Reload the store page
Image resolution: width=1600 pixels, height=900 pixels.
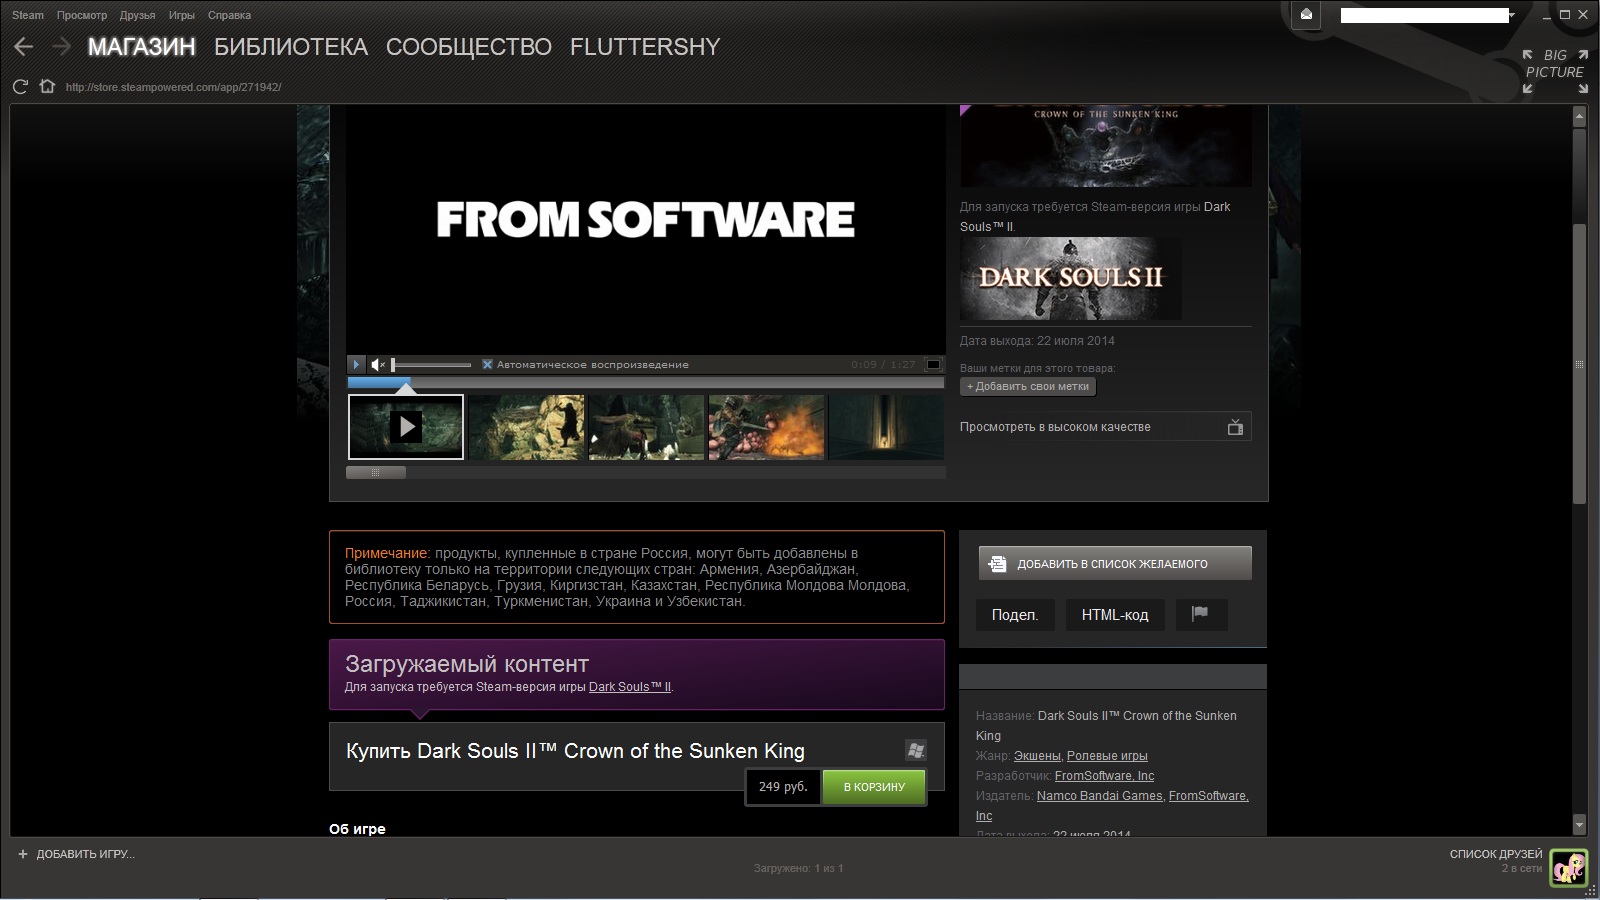[x=20, y=87]
